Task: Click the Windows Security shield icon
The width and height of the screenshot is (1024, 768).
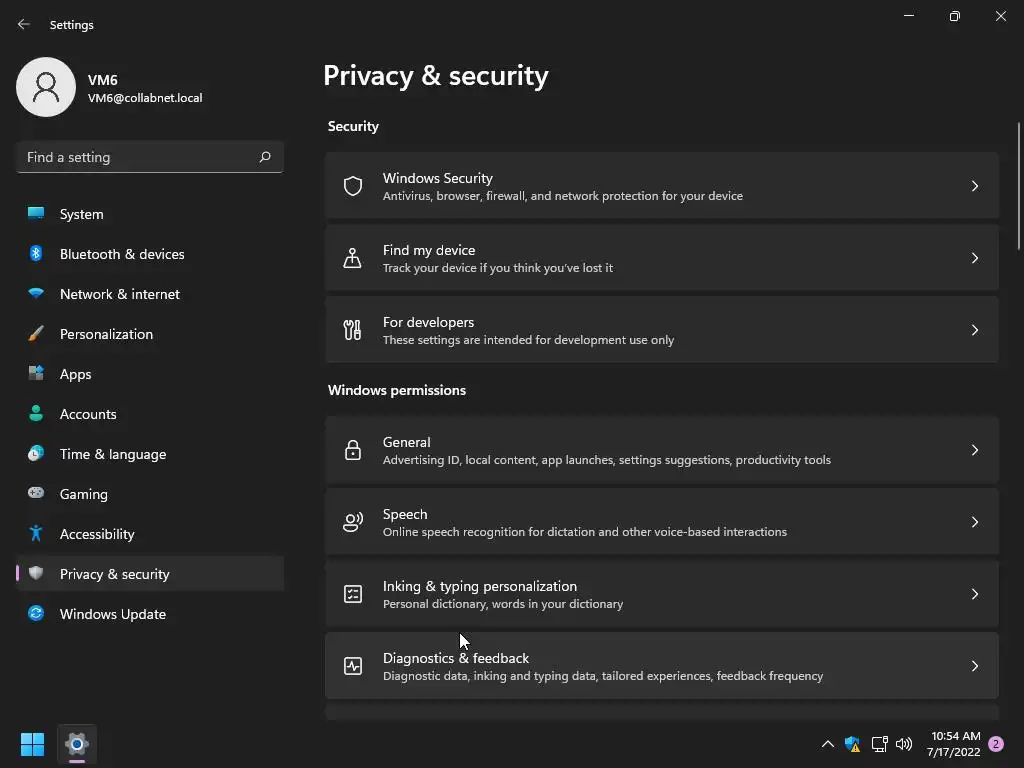Action: point(353,186)
